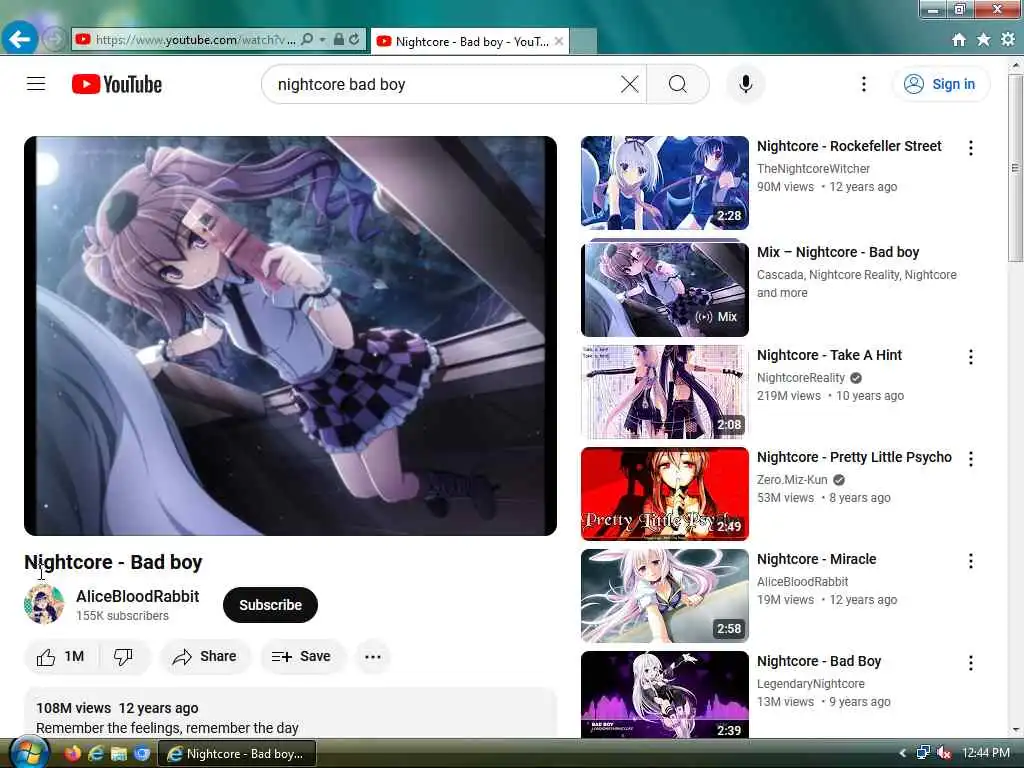Save video to a playlist

pos(301,656)
